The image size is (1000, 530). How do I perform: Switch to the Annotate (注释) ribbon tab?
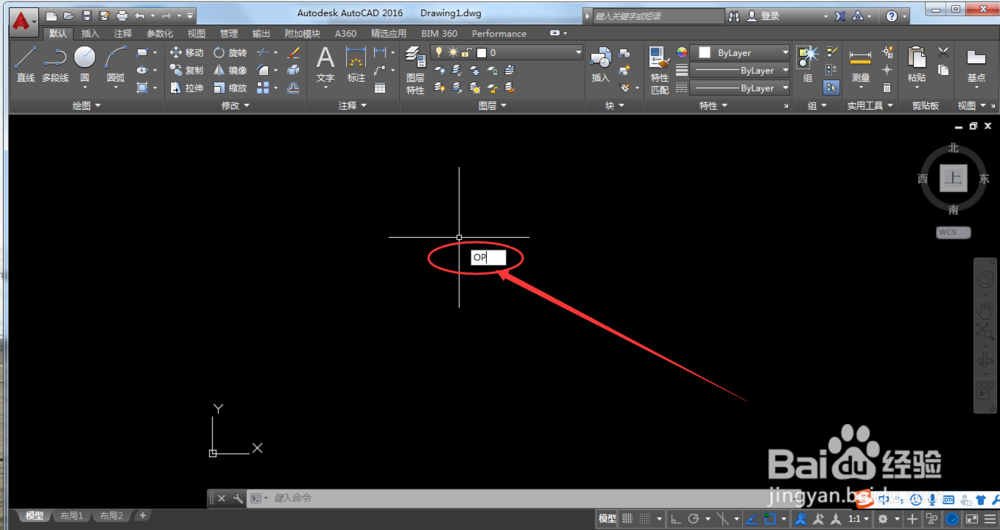tap(123, 33)
